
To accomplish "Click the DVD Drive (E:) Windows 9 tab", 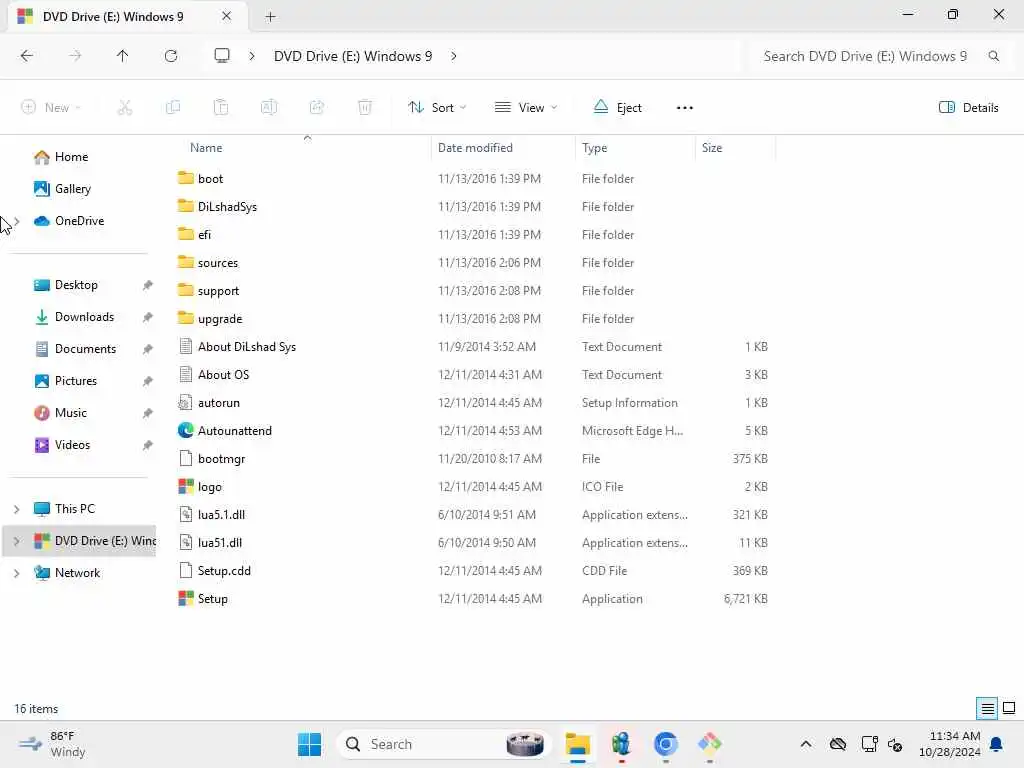I will 127,16.
